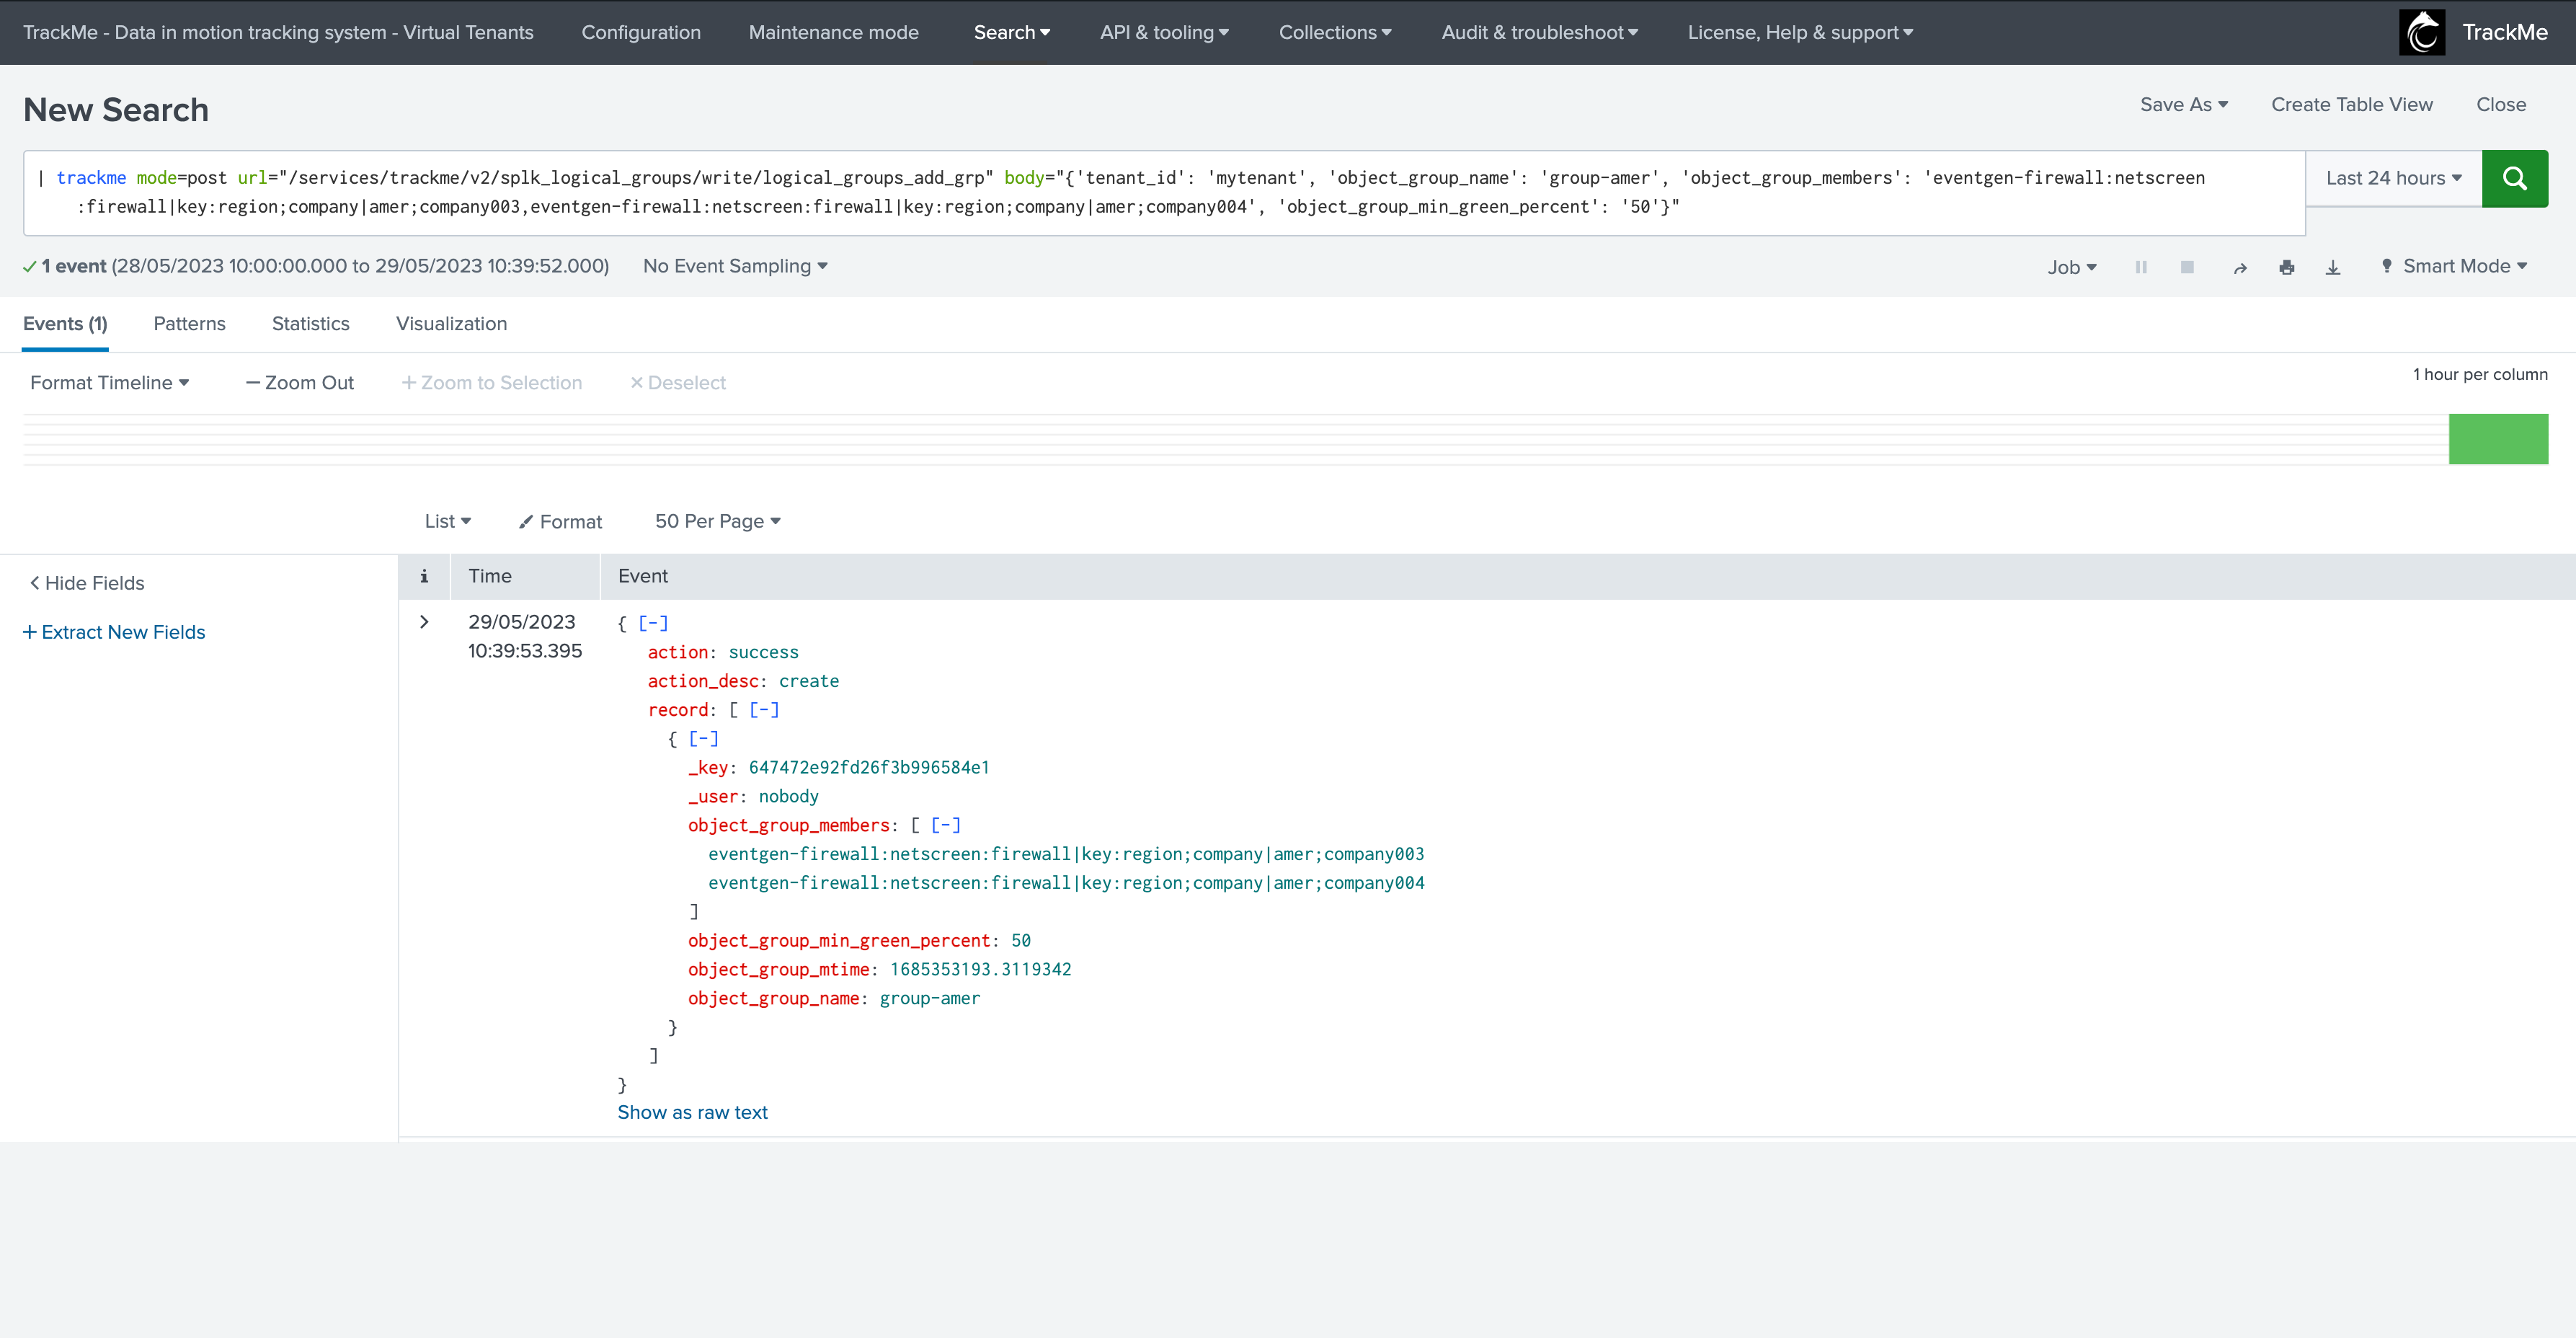Viewport: 2576px width, 1338px height.
Task: Expand the event row chevron
Action: coord(424,621)
